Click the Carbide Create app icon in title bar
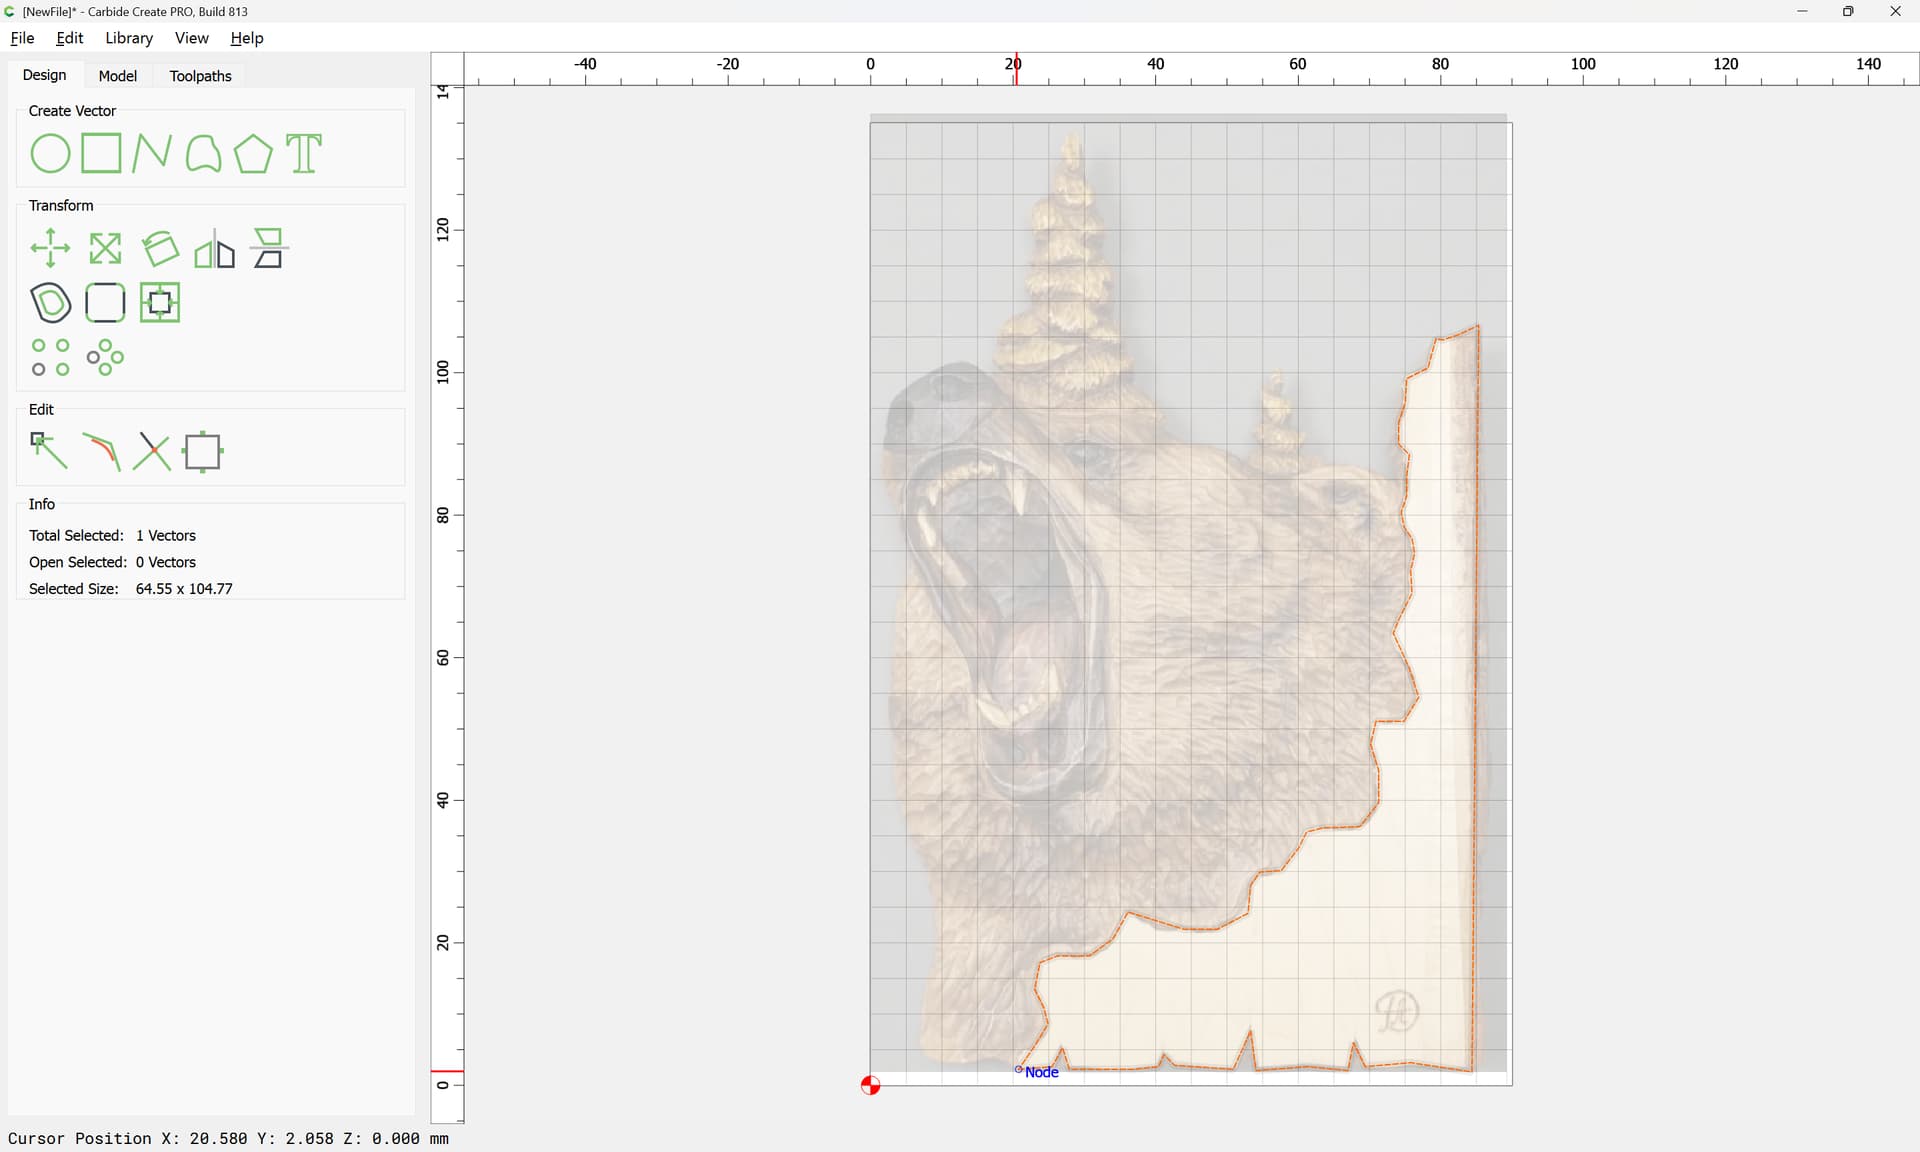 [x=10, y=11]
